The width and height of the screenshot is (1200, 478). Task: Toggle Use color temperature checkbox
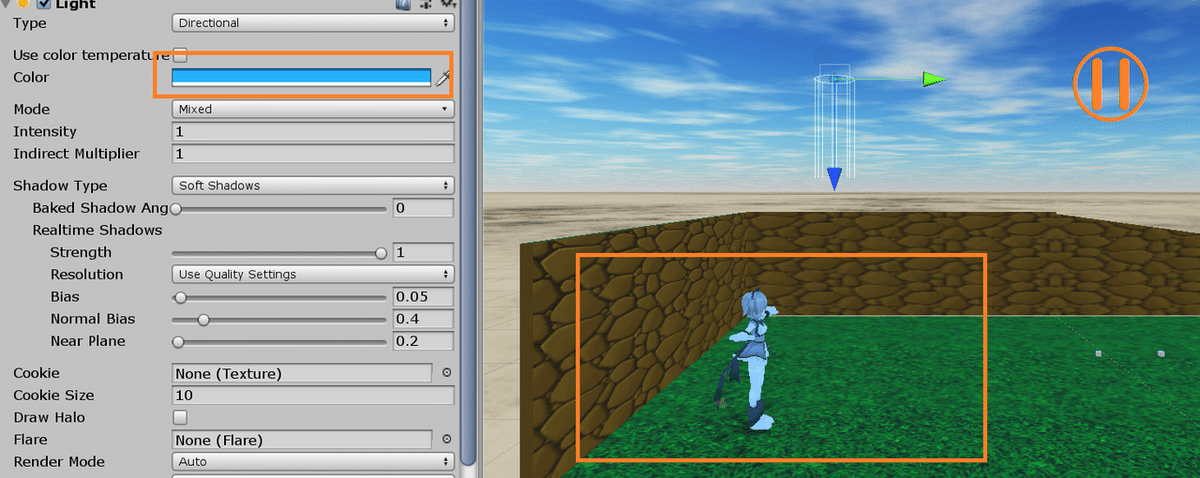click(x=180, y=54)
